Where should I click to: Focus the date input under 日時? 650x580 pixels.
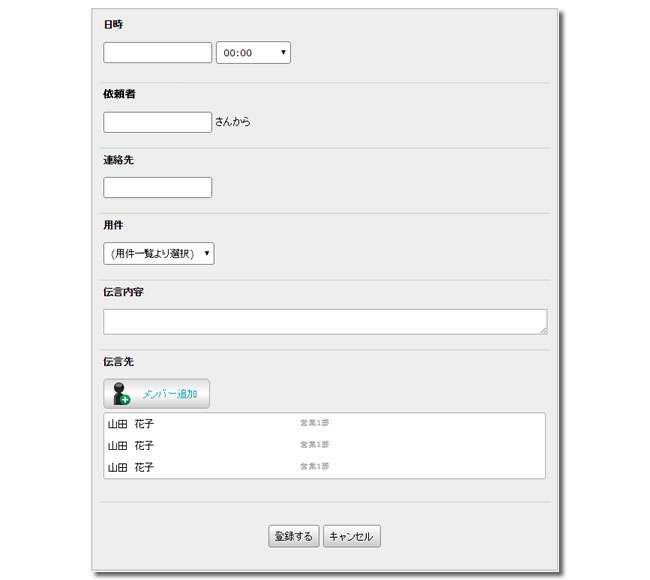[x=157, y=53]
